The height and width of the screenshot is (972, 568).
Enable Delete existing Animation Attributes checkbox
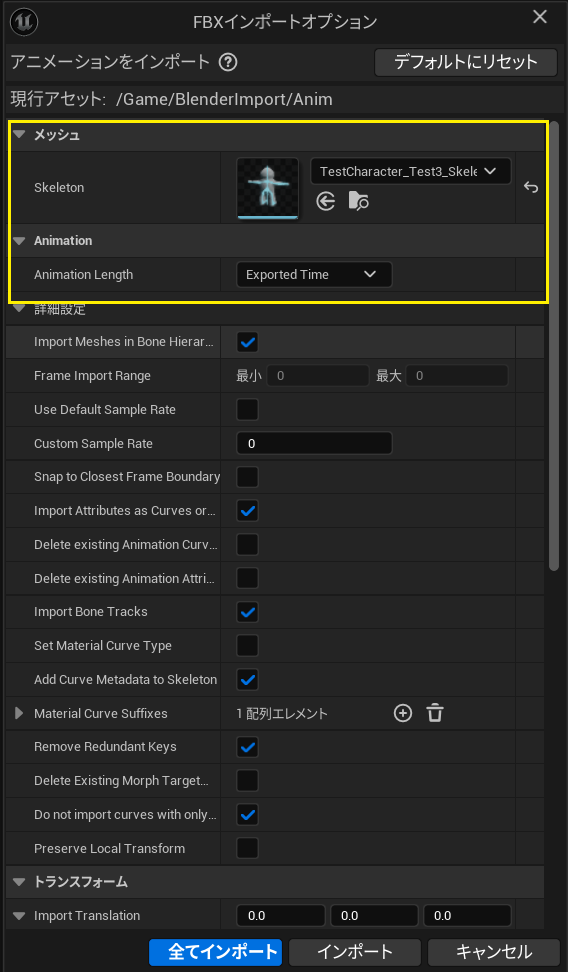pos(248,578)
